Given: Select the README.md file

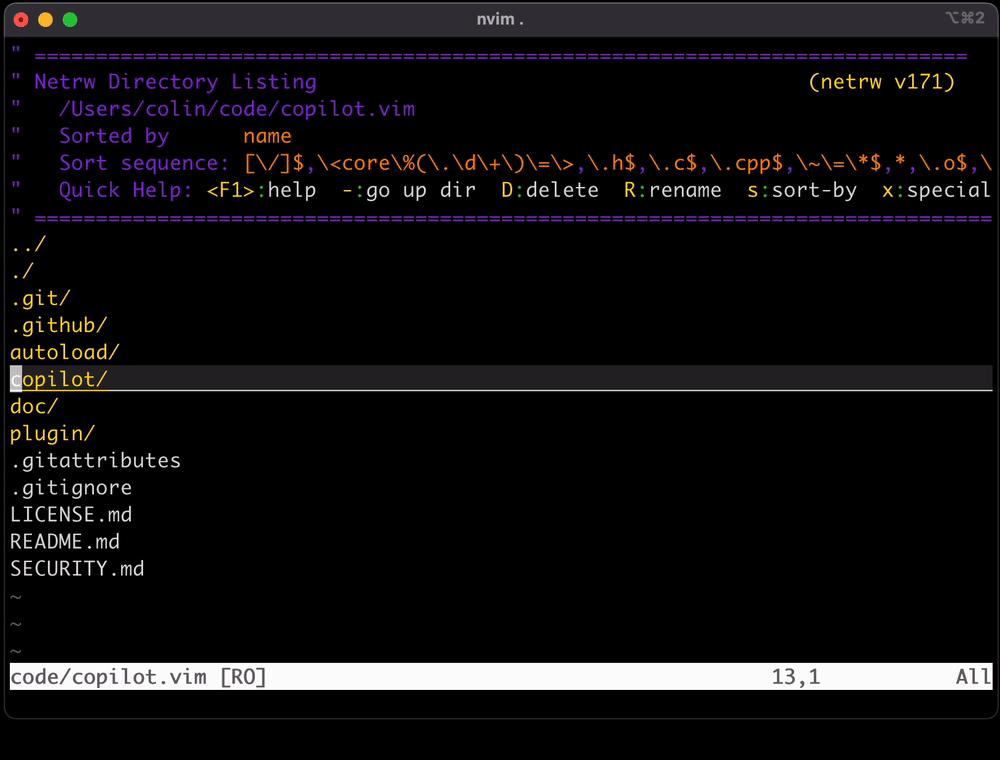Looking at the screenshot, I should (65, 541).
